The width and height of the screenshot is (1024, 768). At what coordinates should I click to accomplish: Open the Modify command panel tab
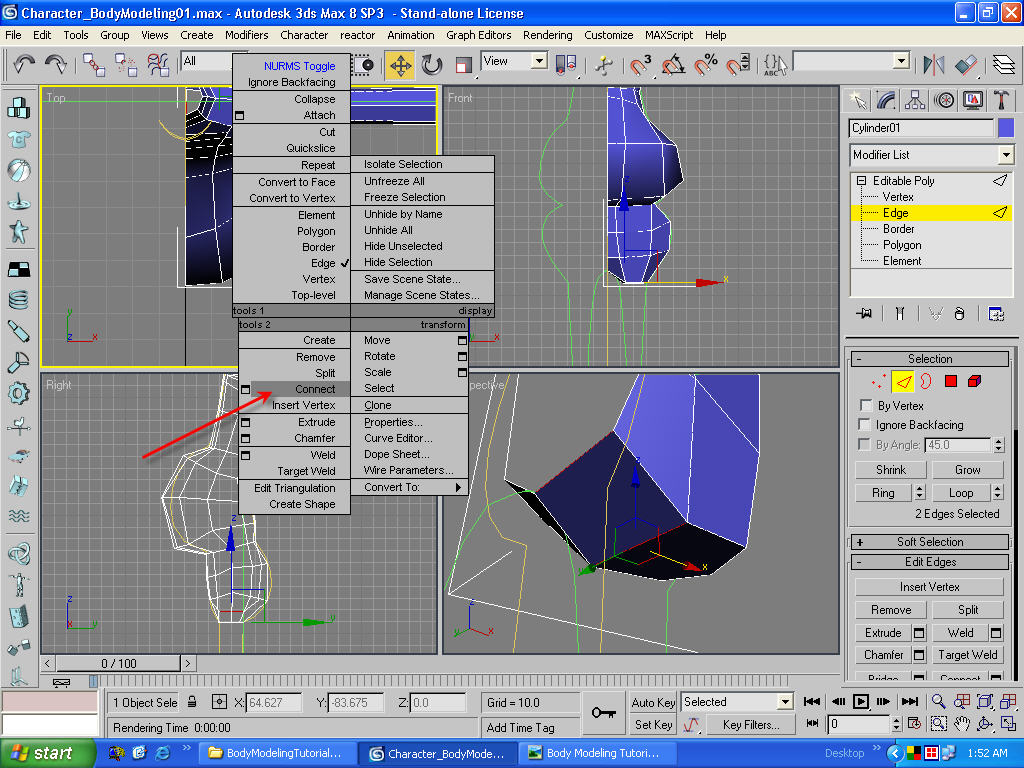coord(886,100)
